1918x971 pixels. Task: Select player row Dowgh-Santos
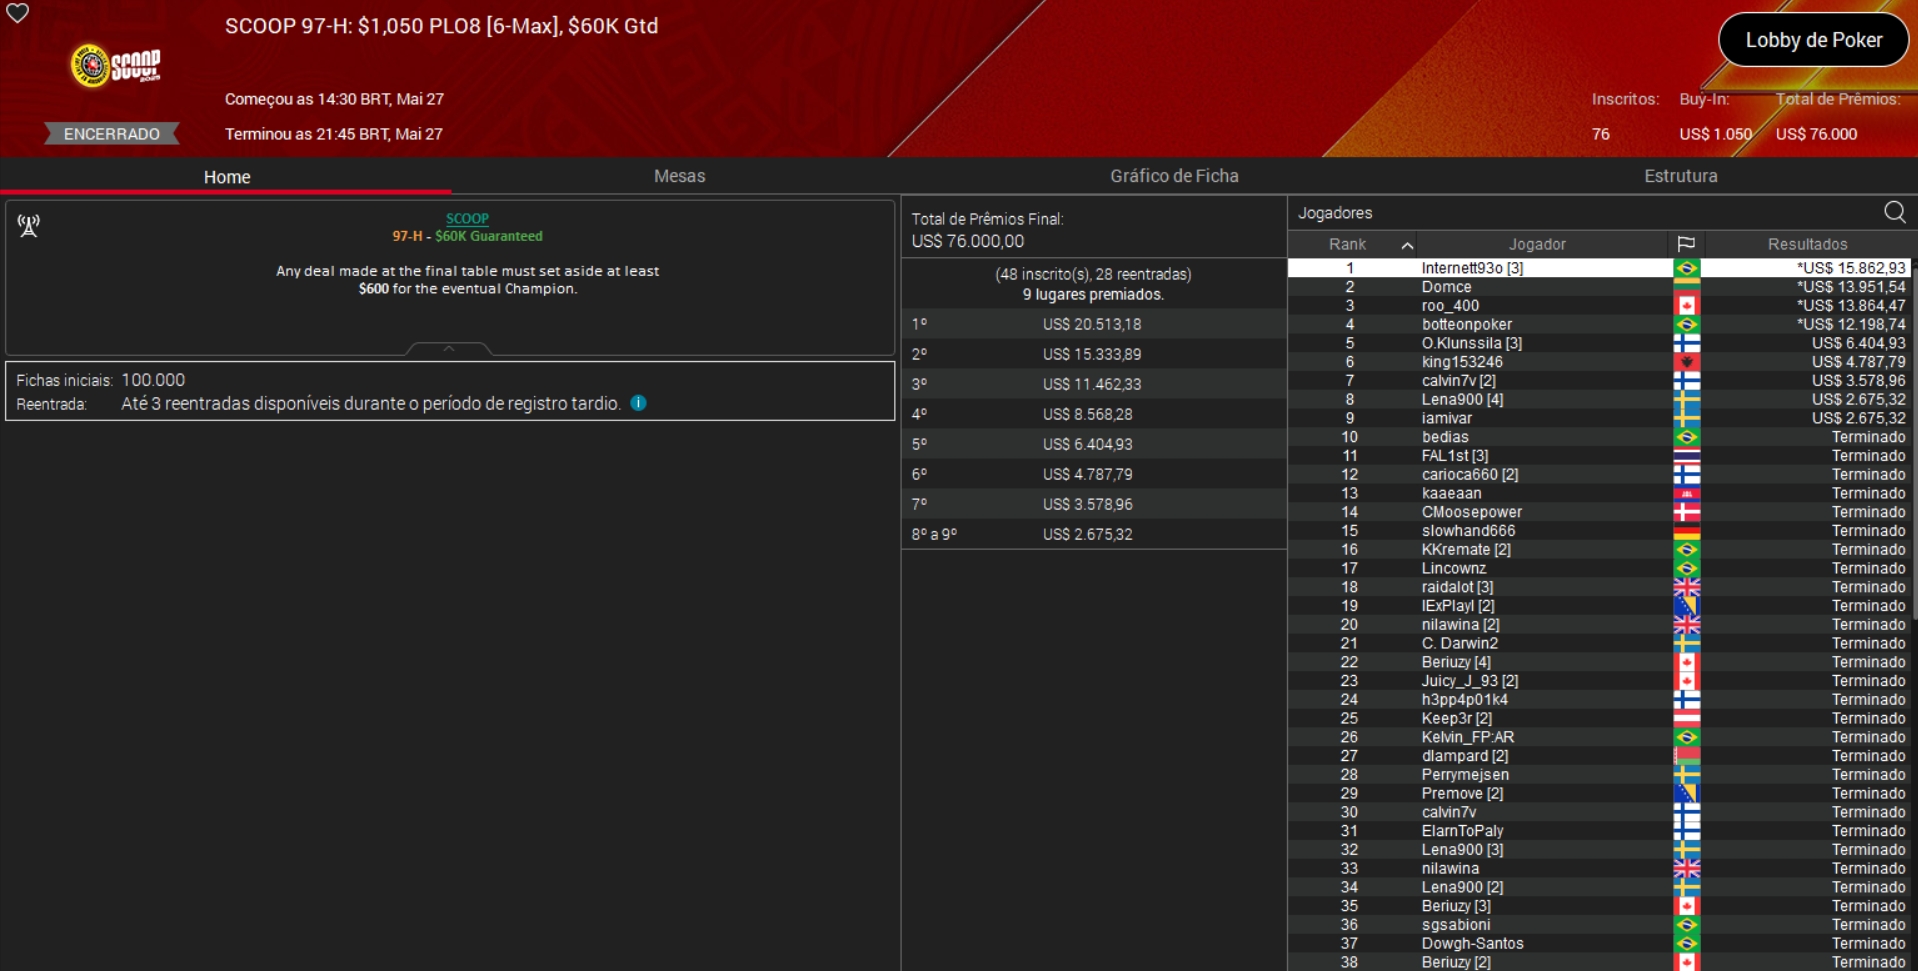1599,943
